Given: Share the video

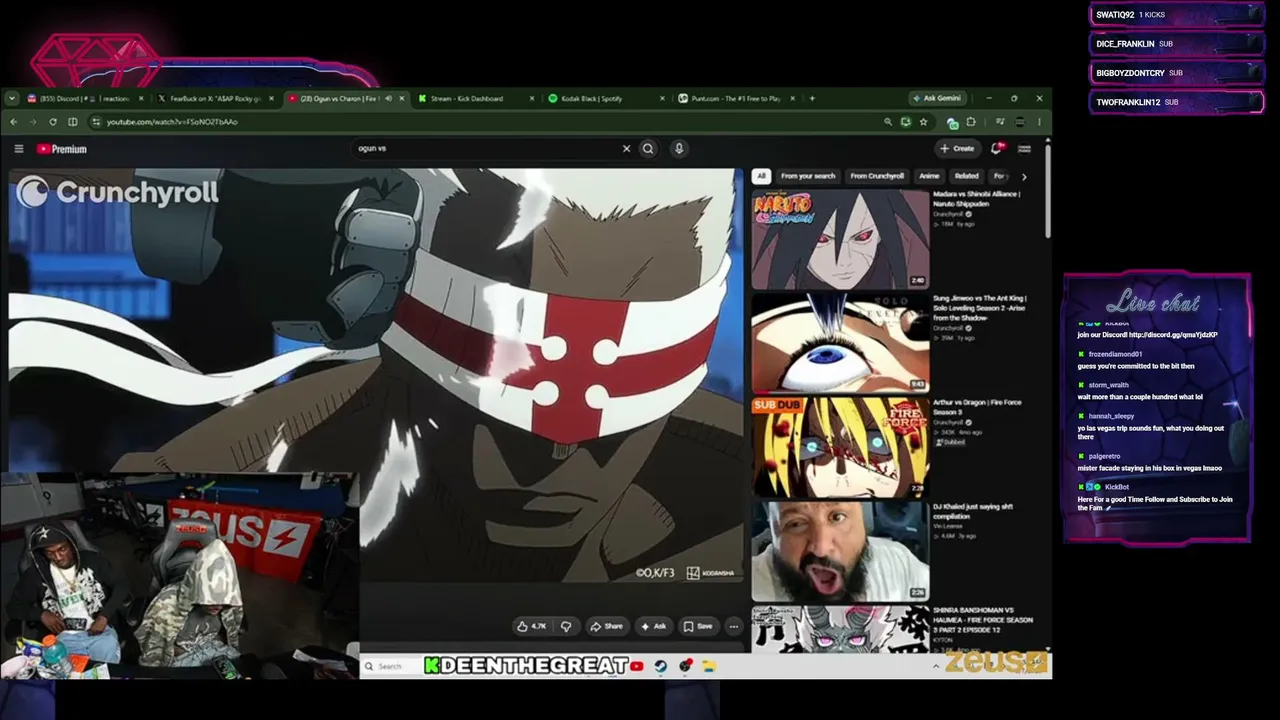Looking at the screenshot, I should coord(606,626).
